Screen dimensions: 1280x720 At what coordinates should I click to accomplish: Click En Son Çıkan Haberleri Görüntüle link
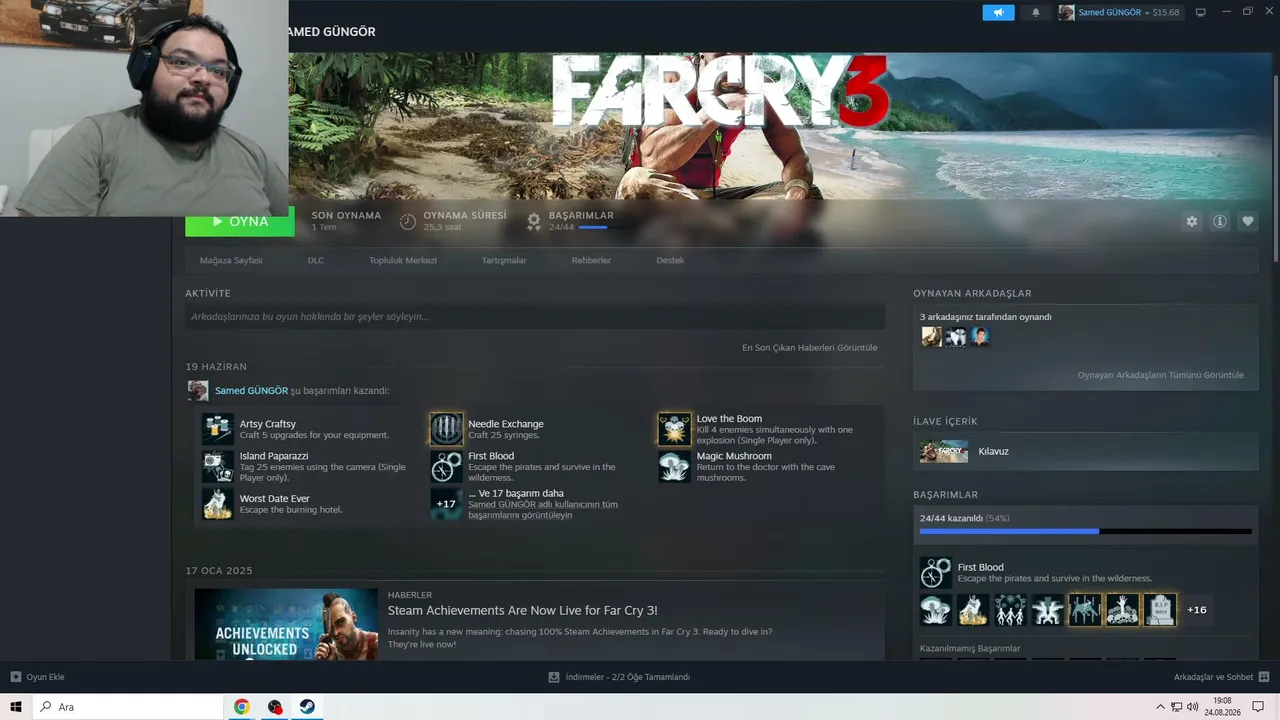click(x=809, y=348)
